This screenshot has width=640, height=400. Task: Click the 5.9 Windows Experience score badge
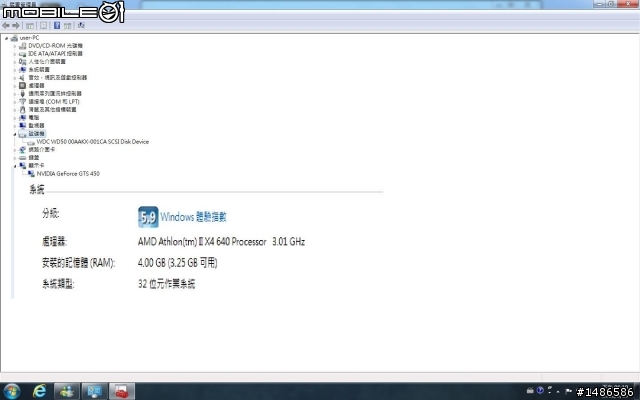point(148,217)
